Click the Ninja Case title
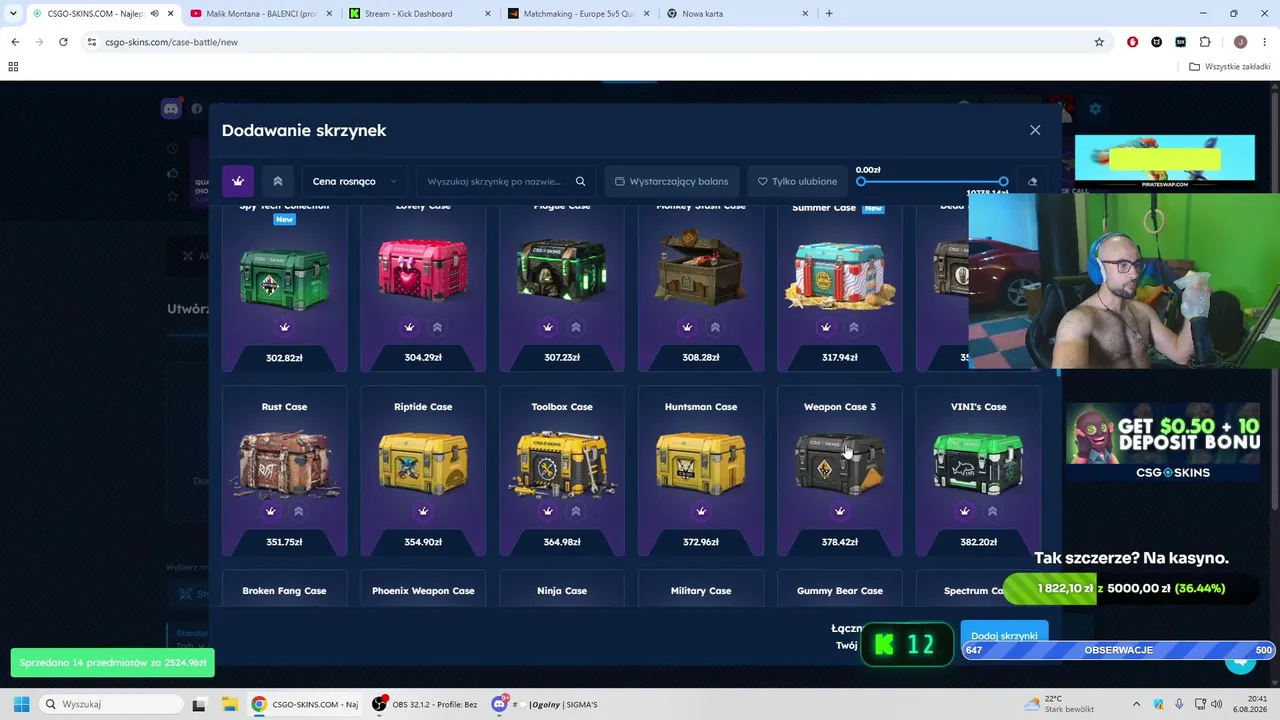 coord(562,591)
